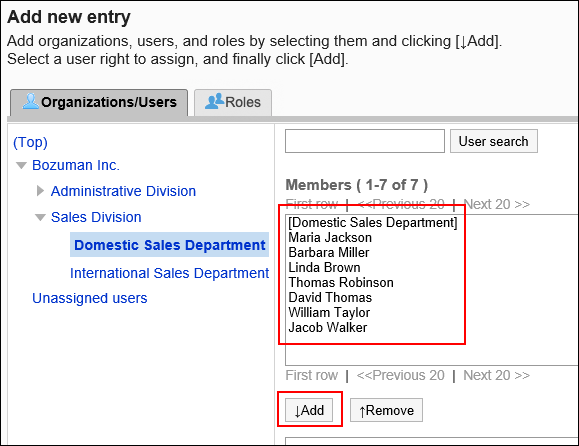Screen dimensions: 579x446
Task: Open the Organizations/Users tab
Action: coord(99,103)
